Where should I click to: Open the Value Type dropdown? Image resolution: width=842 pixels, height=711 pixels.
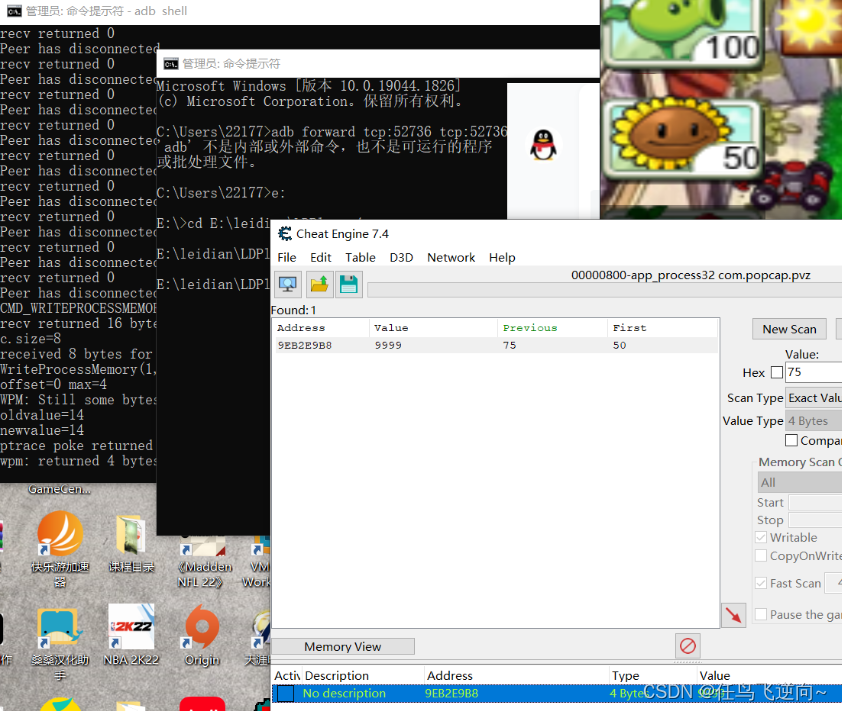click(814, 421)
